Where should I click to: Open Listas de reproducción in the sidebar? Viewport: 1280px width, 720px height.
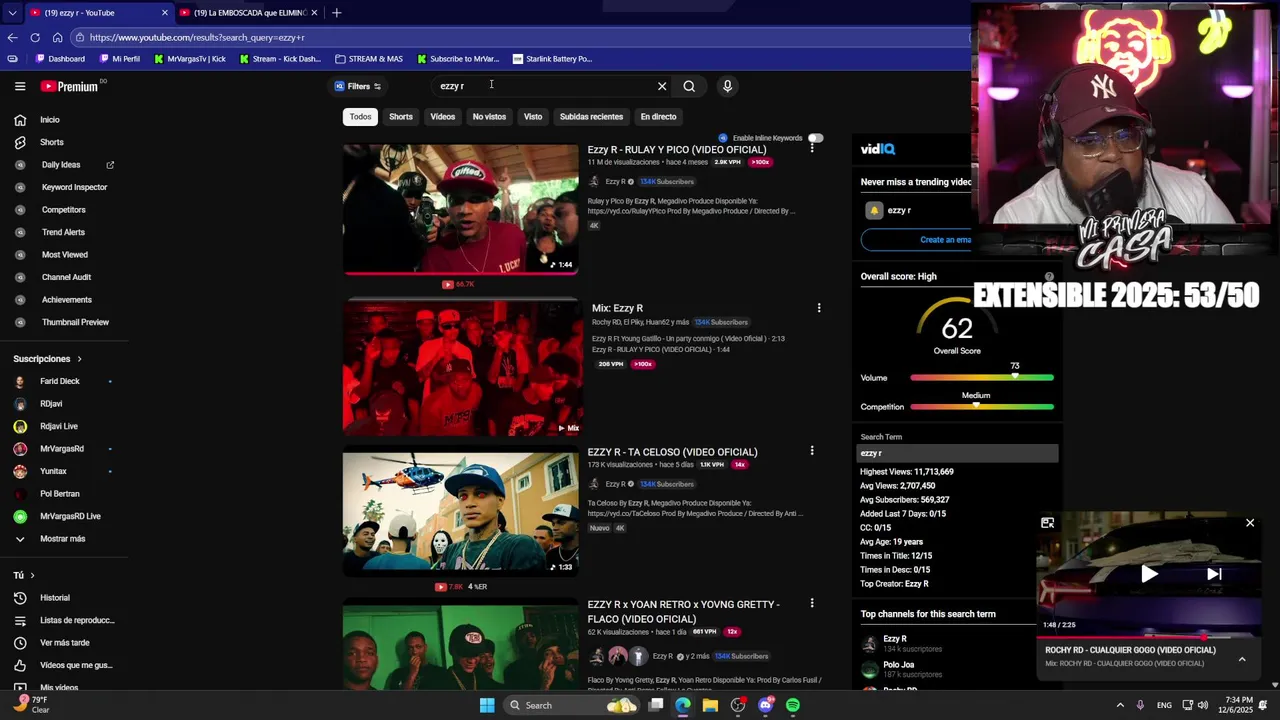point(77,620)
